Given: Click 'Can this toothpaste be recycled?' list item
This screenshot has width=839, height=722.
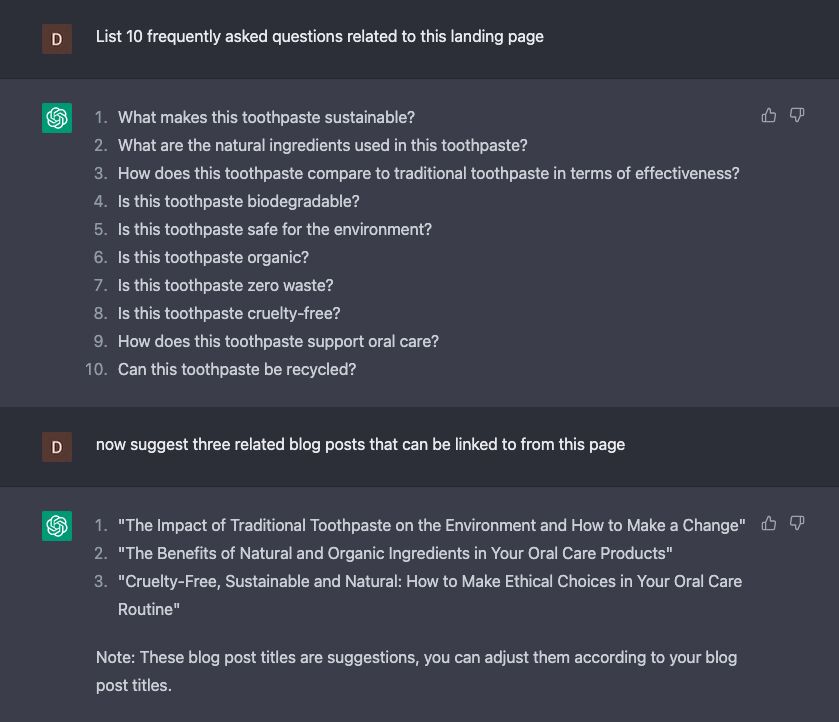Looking at the screenshot, I should point(237,369).
